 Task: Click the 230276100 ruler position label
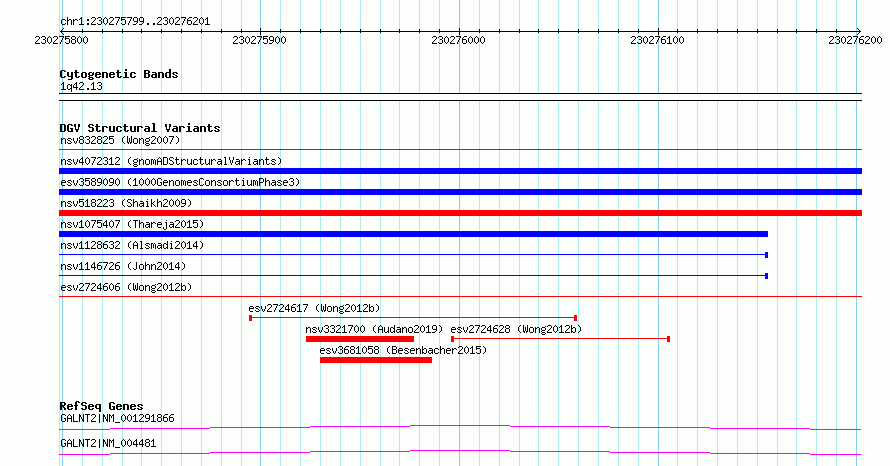[657, 40]
